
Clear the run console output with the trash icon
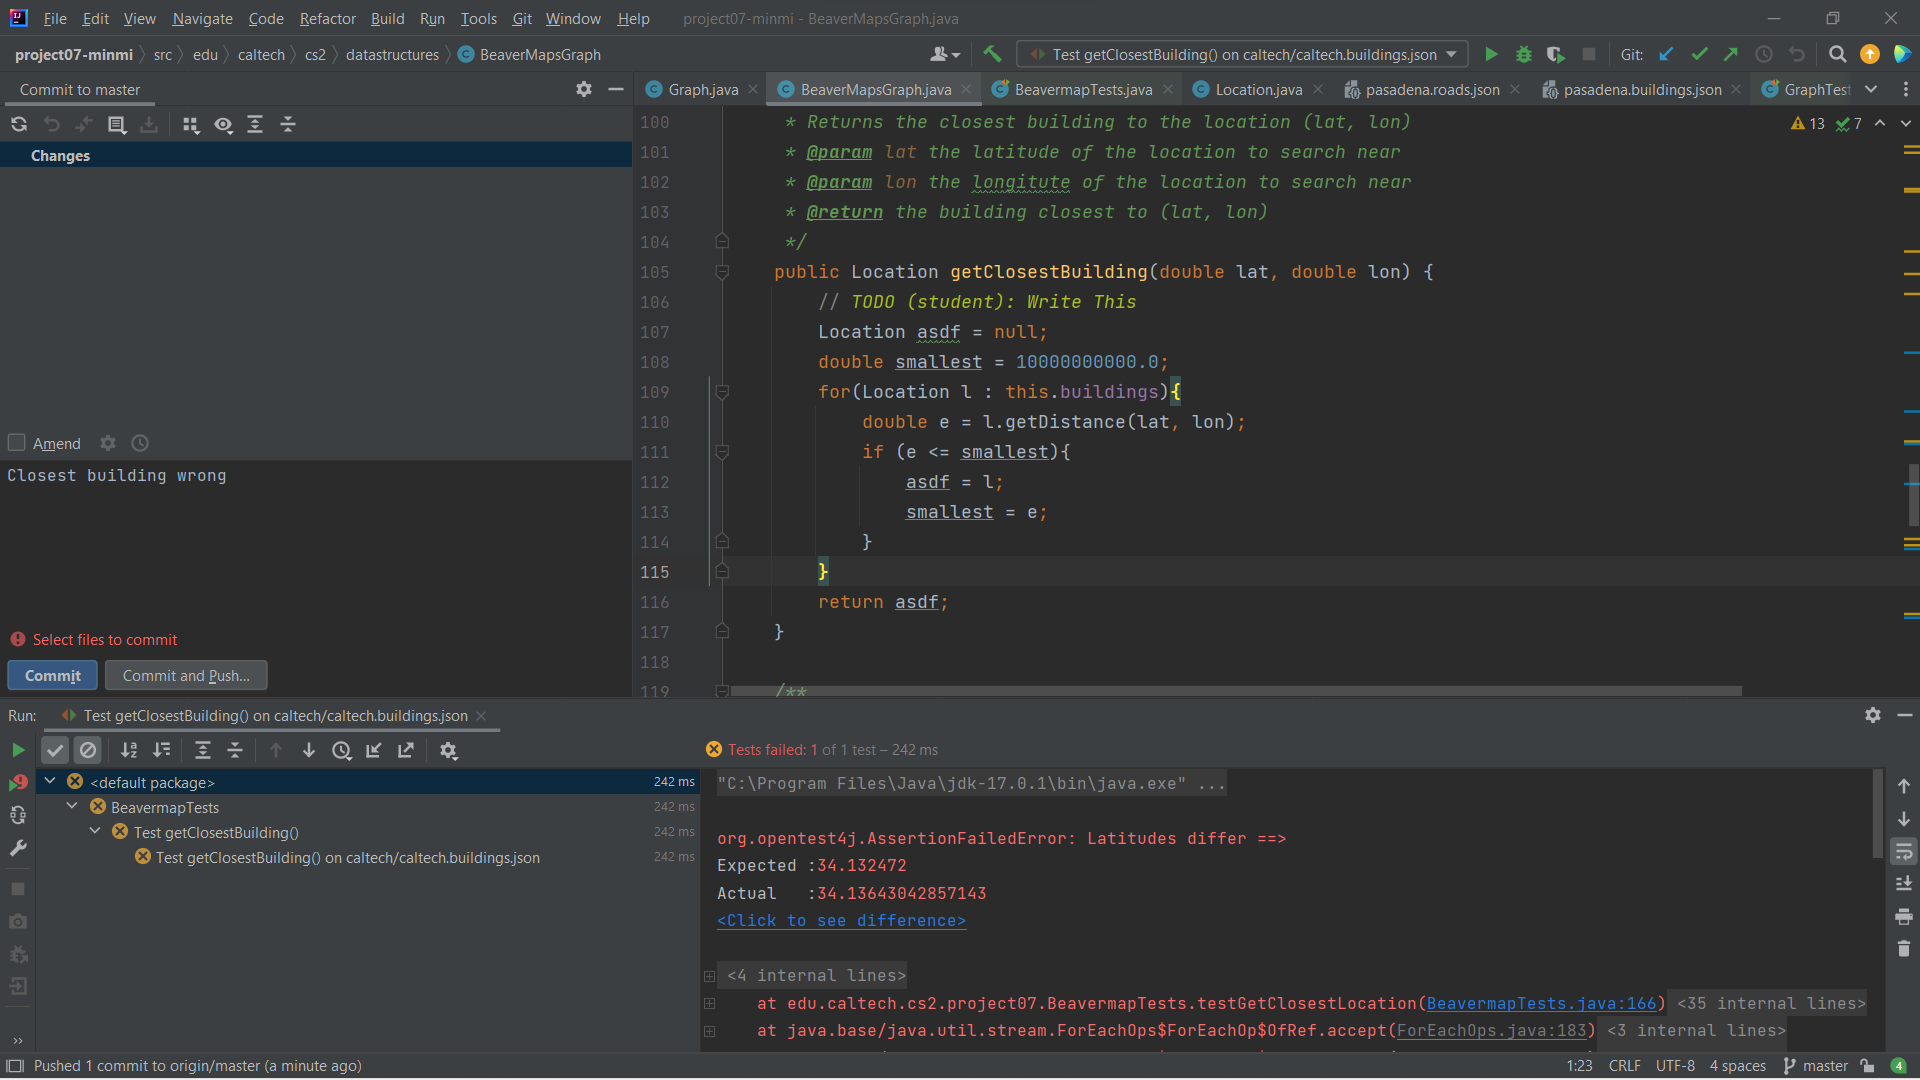(x=1904, y=948)
